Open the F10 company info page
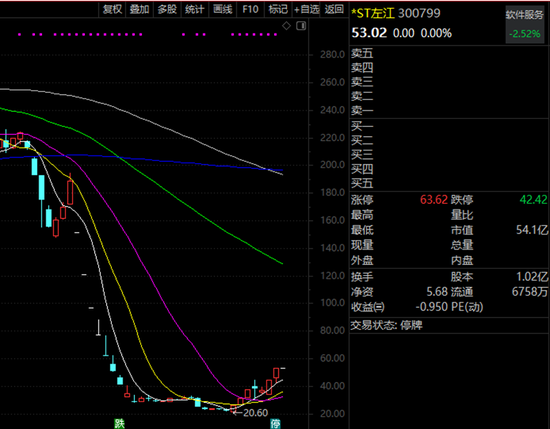Viewport: 550px width, 429px height. click(250, 9)
